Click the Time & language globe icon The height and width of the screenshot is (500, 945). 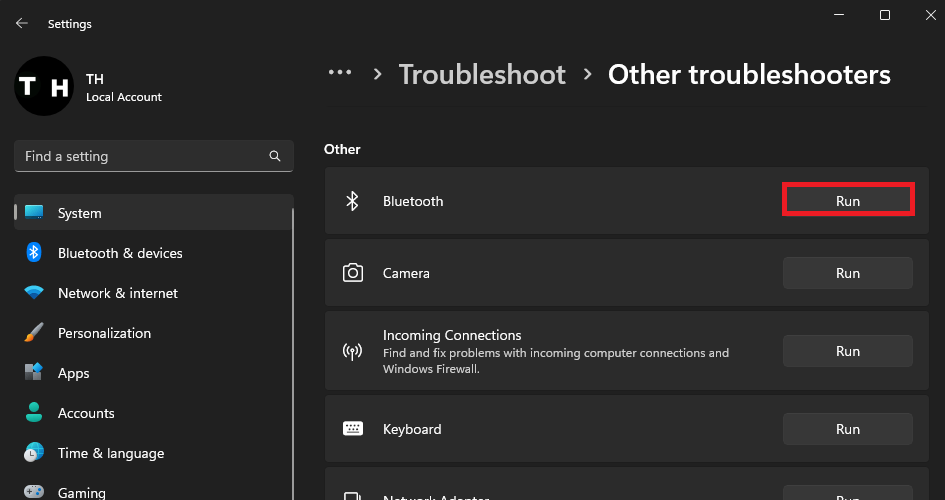click(34, 453)
